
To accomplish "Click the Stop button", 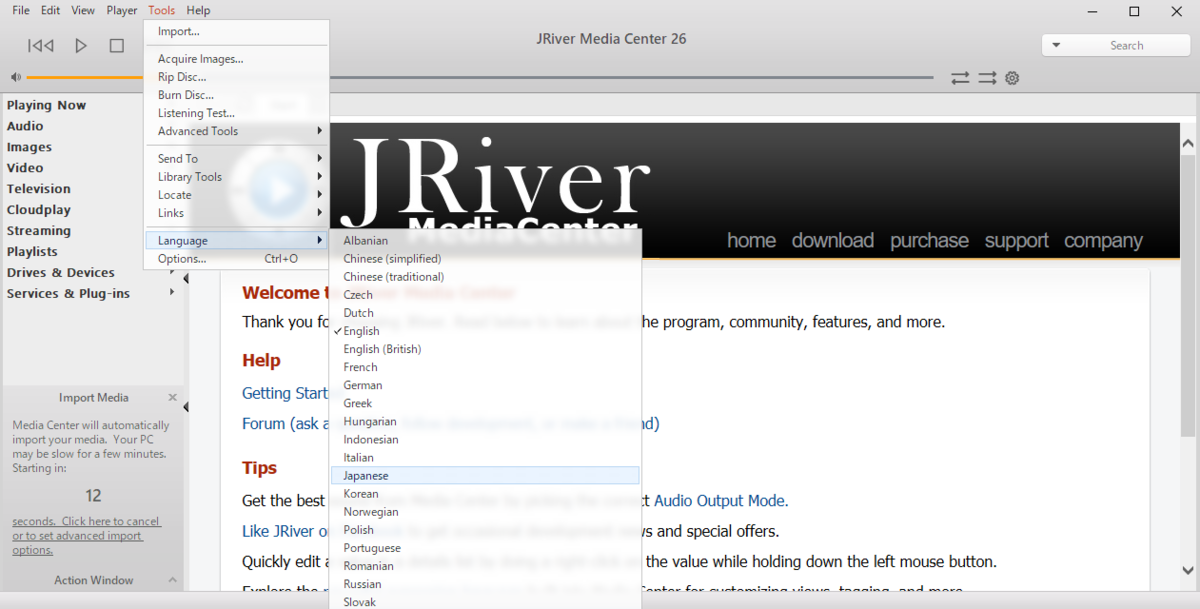I will coord(116,45).
